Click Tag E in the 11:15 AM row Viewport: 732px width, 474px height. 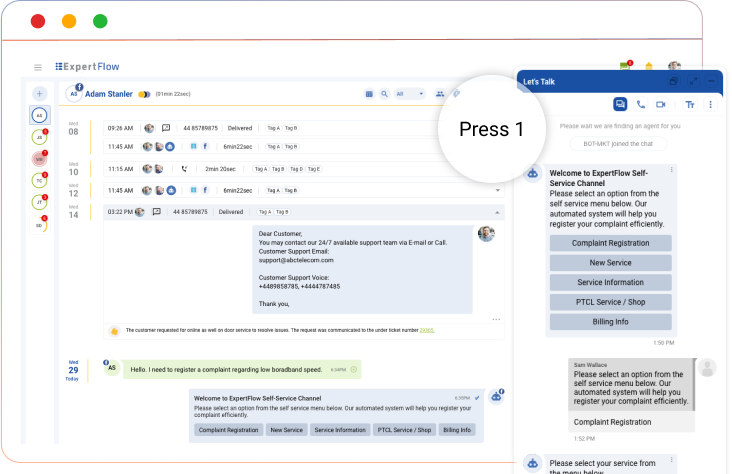point(314,169)
